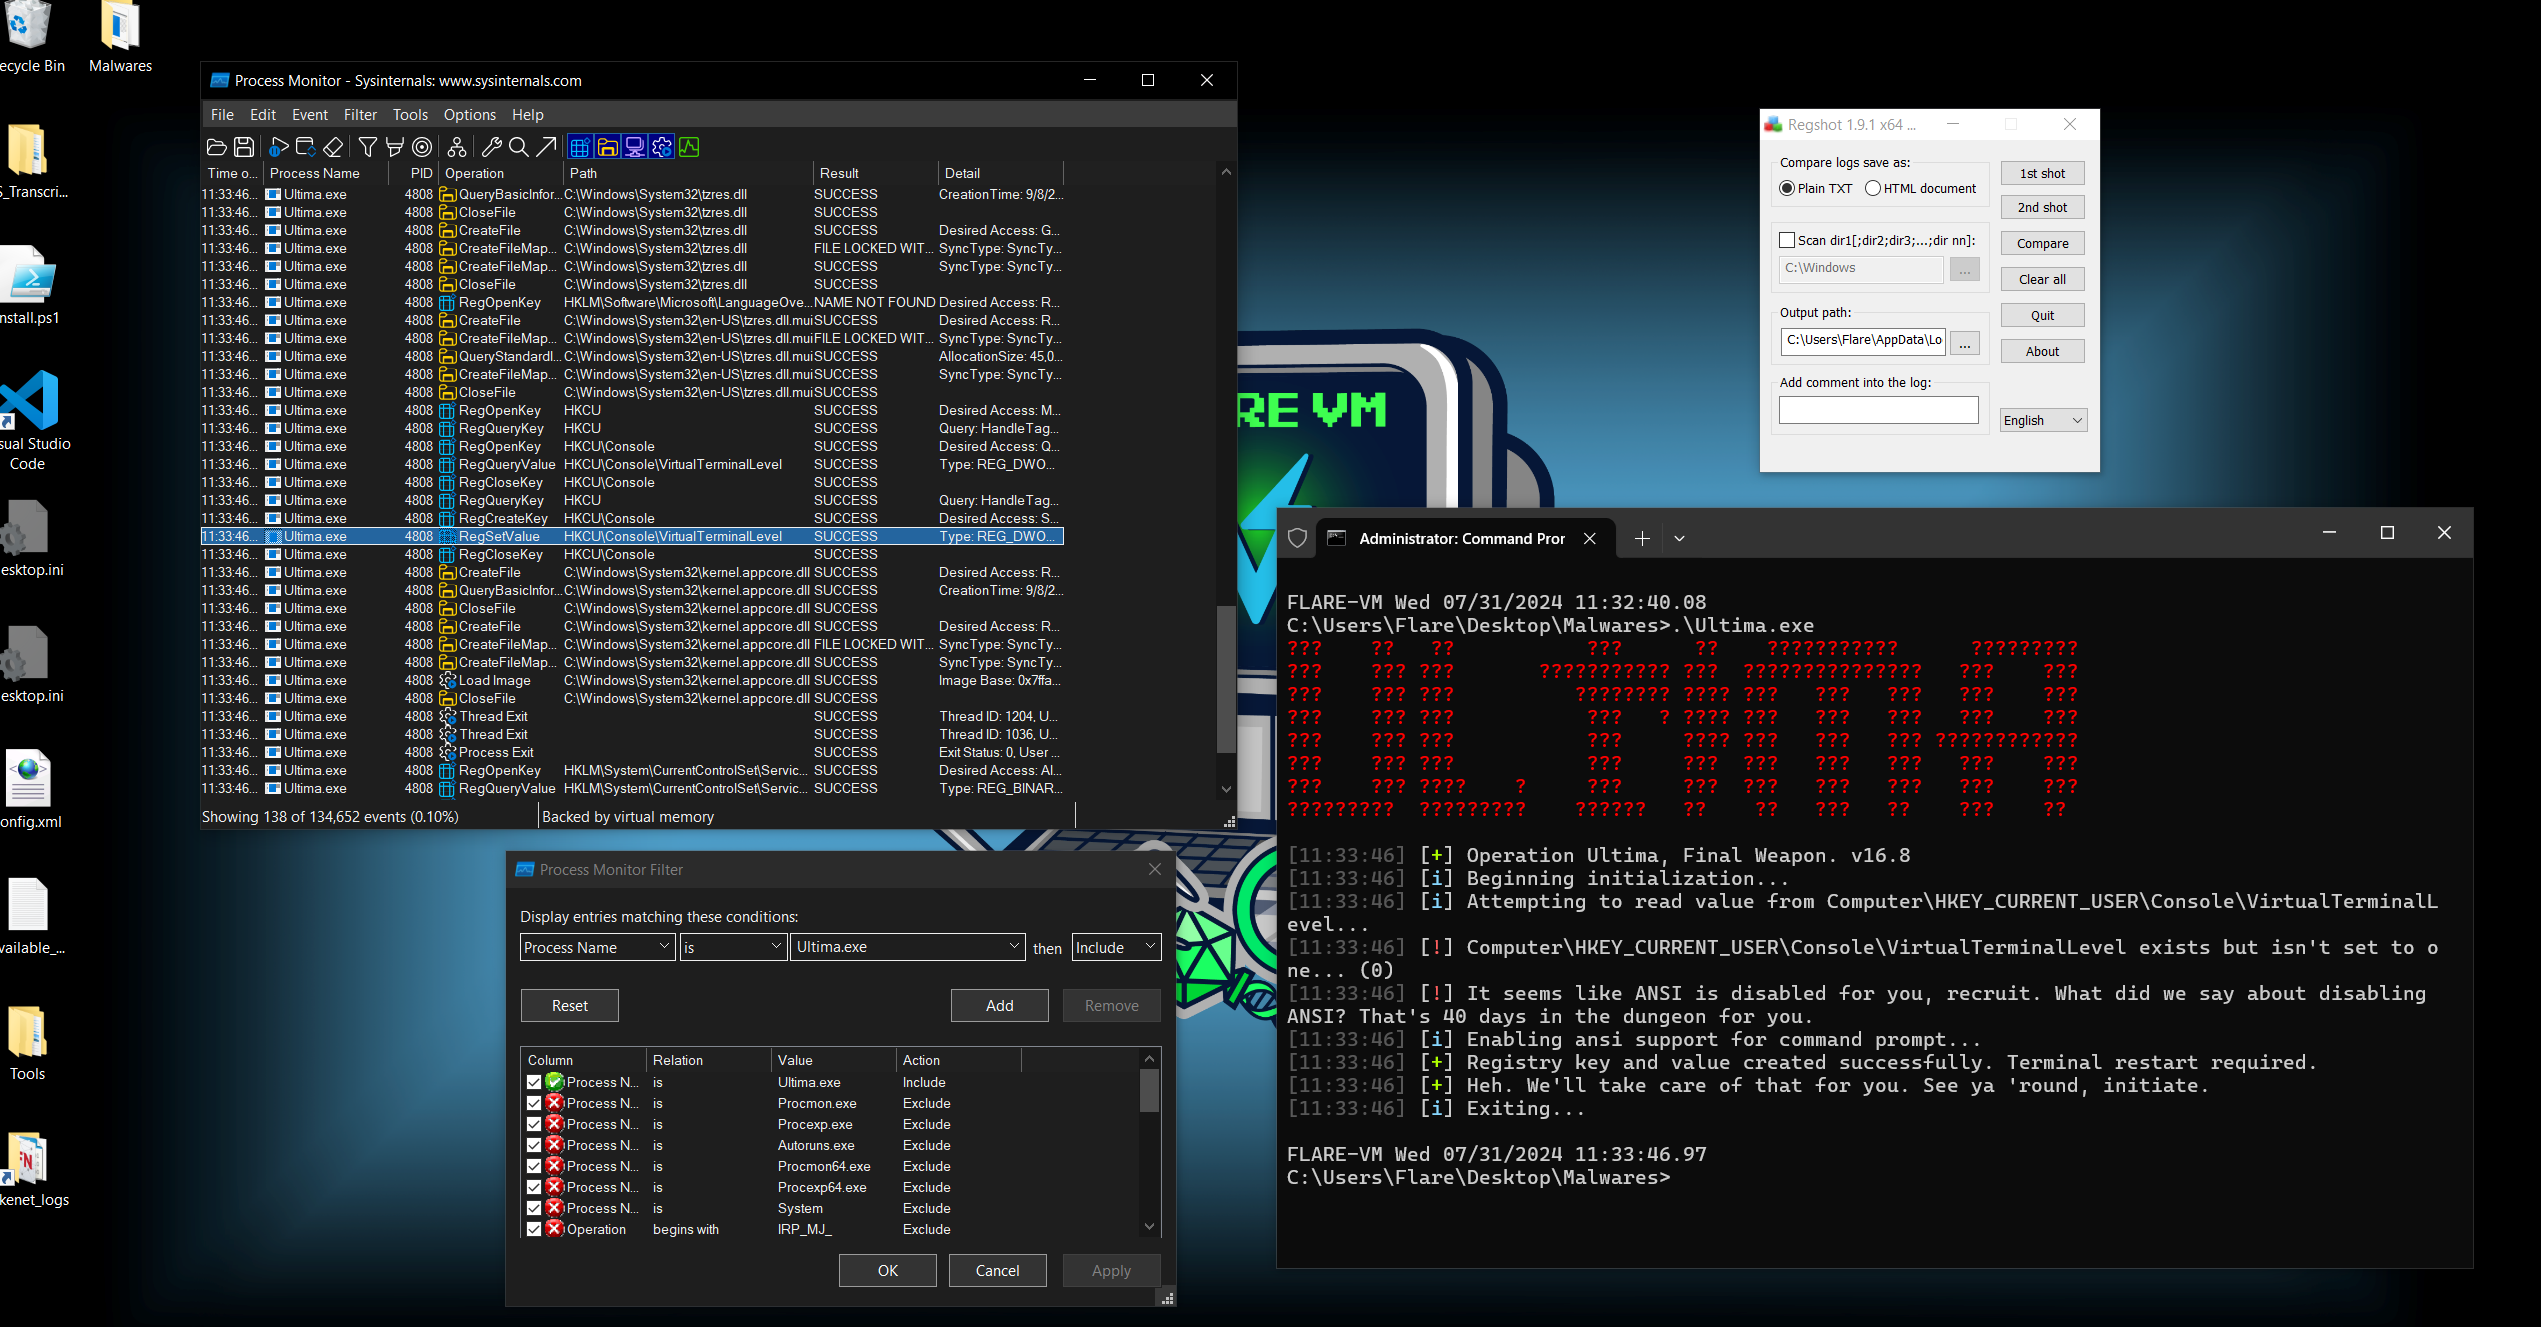Screen dimensions: 2541x1327
Task: Toggle the Show File System Activity icon
Action: tap(607, 147)
